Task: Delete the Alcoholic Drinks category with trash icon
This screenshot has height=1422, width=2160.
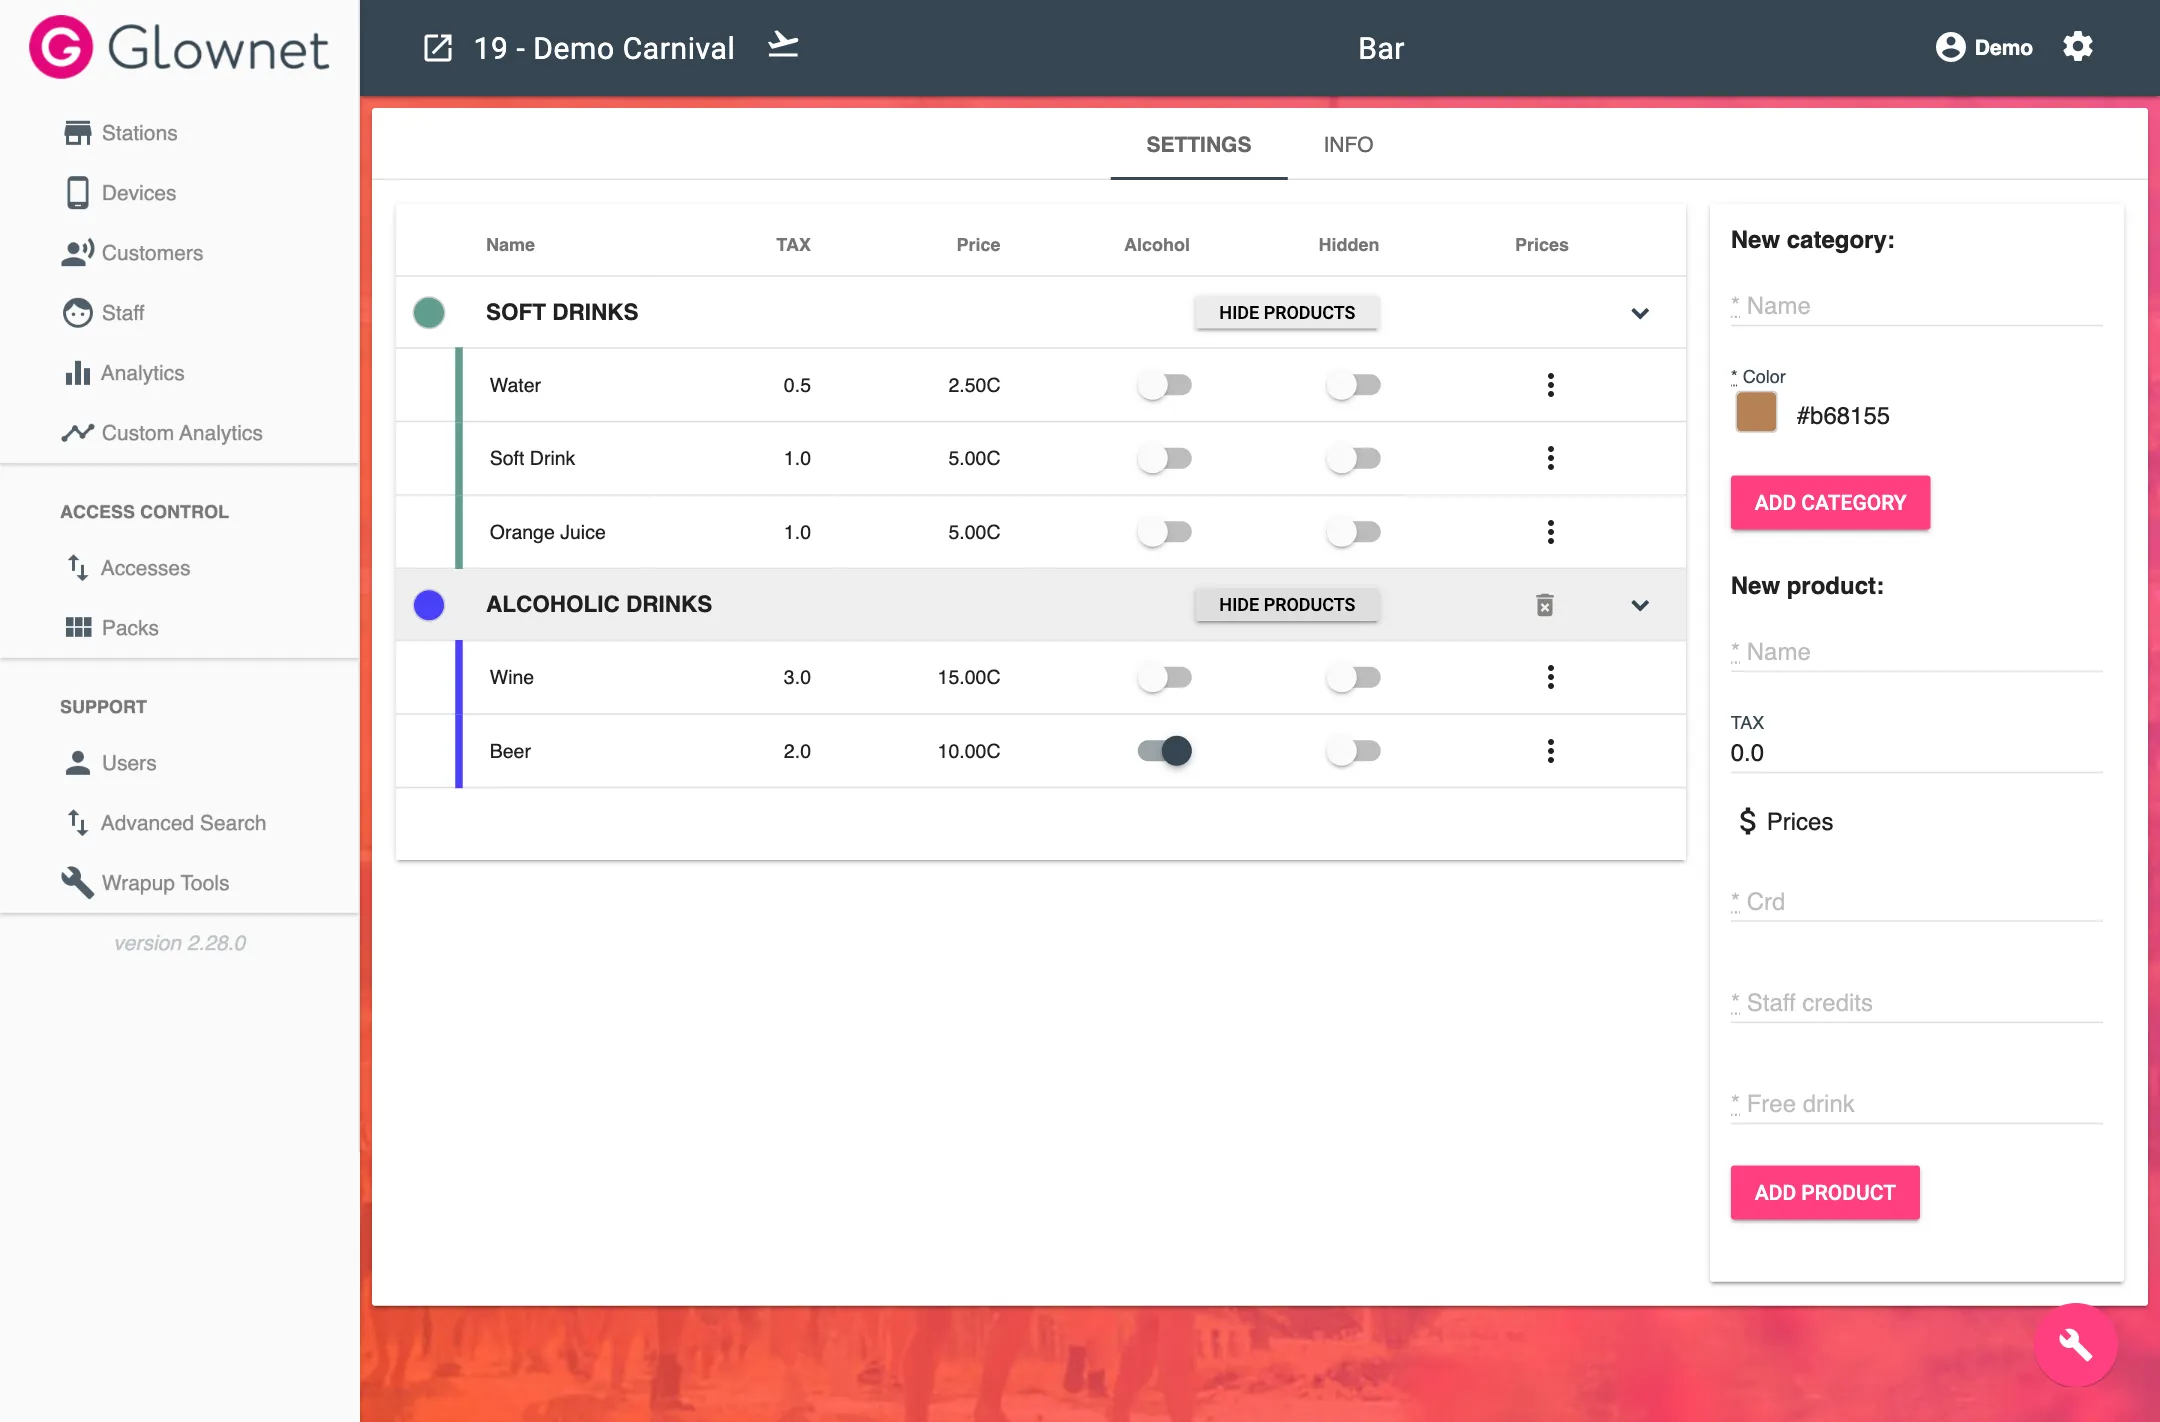Action: tap(1545, 605)
